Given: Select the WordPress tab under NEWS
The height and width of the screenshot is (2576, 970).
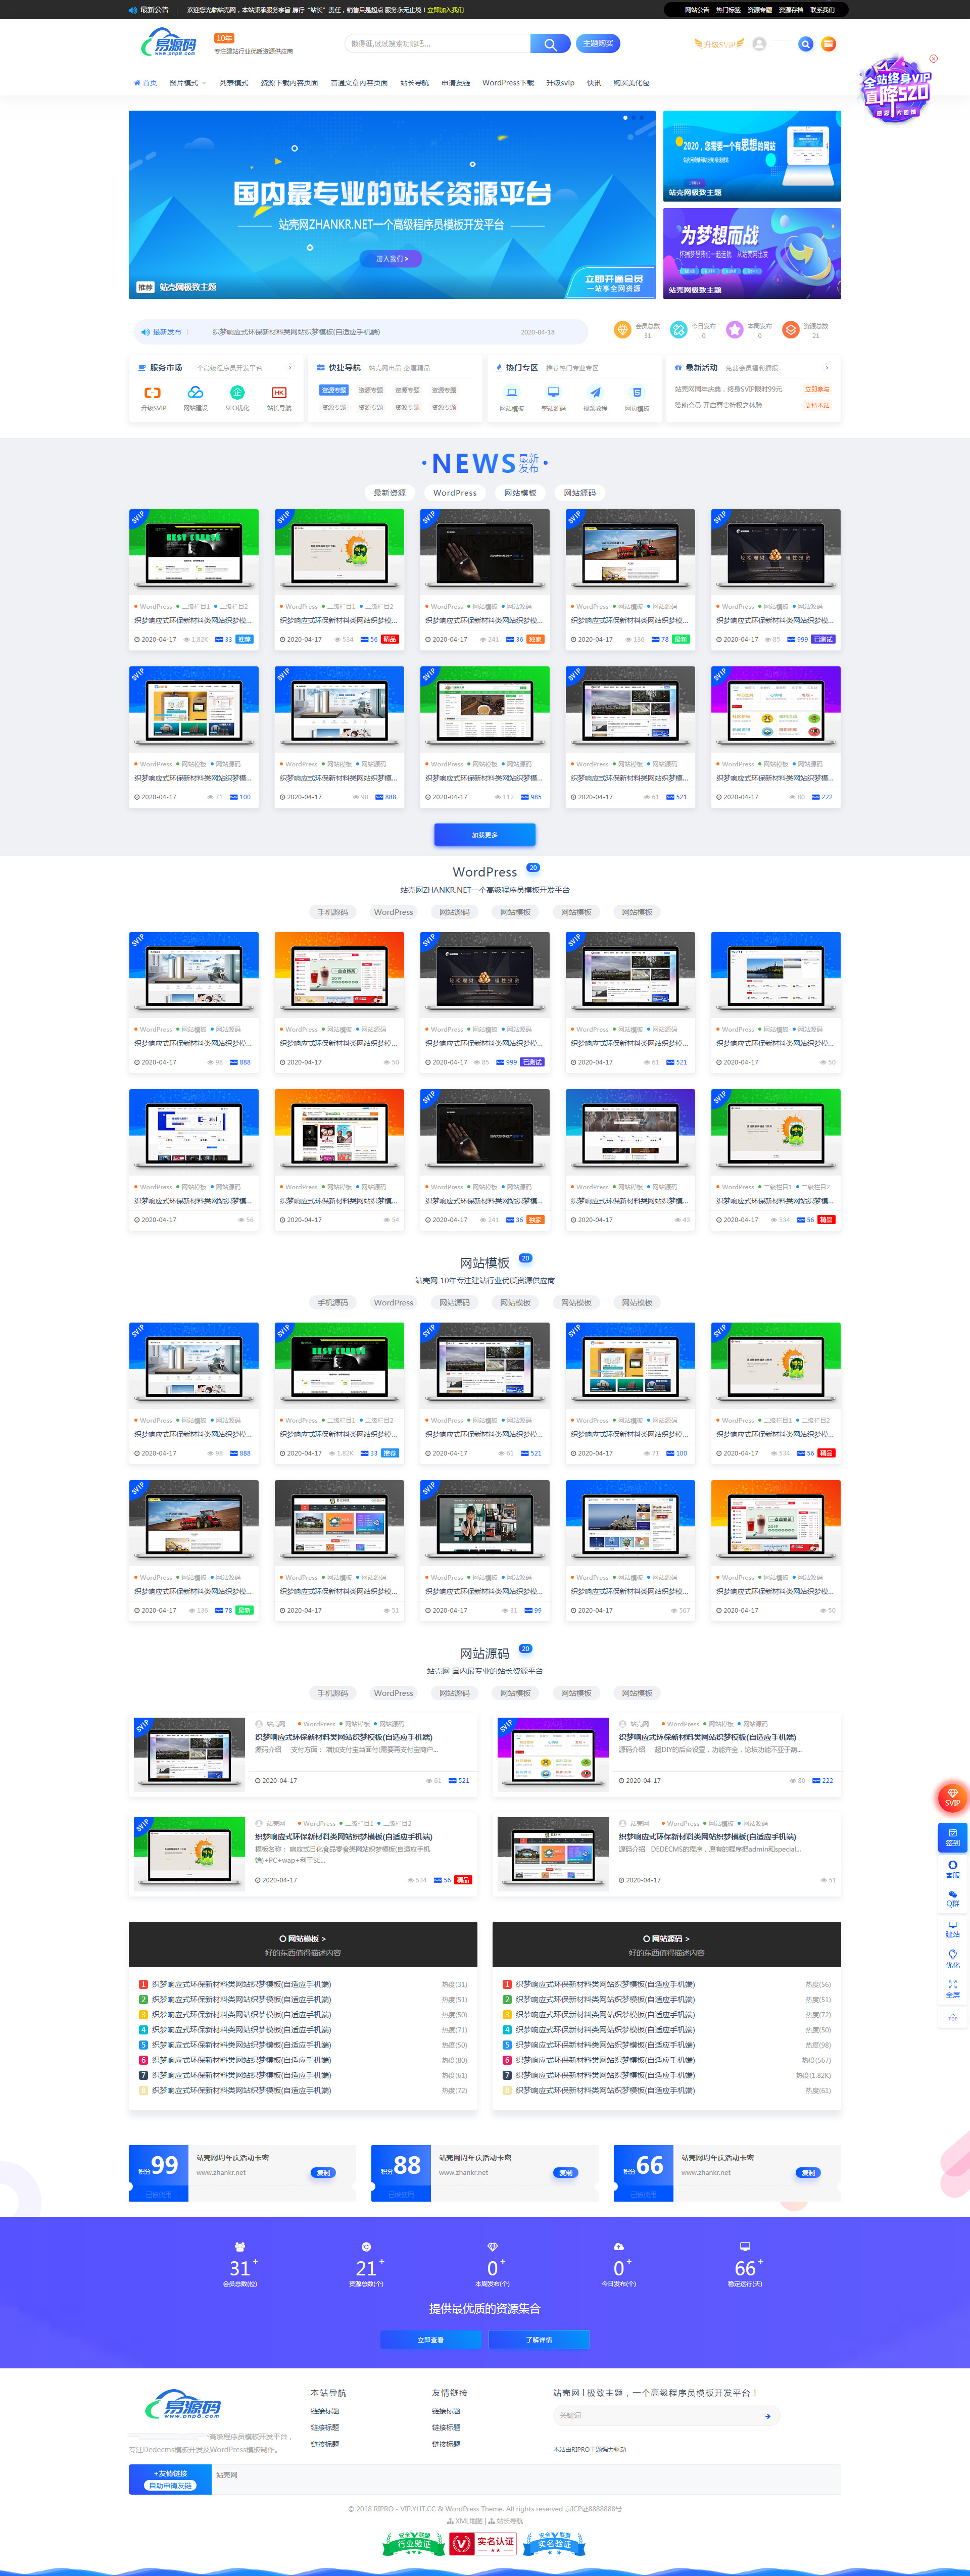Looking at the screenshot, I should (455, 493).
